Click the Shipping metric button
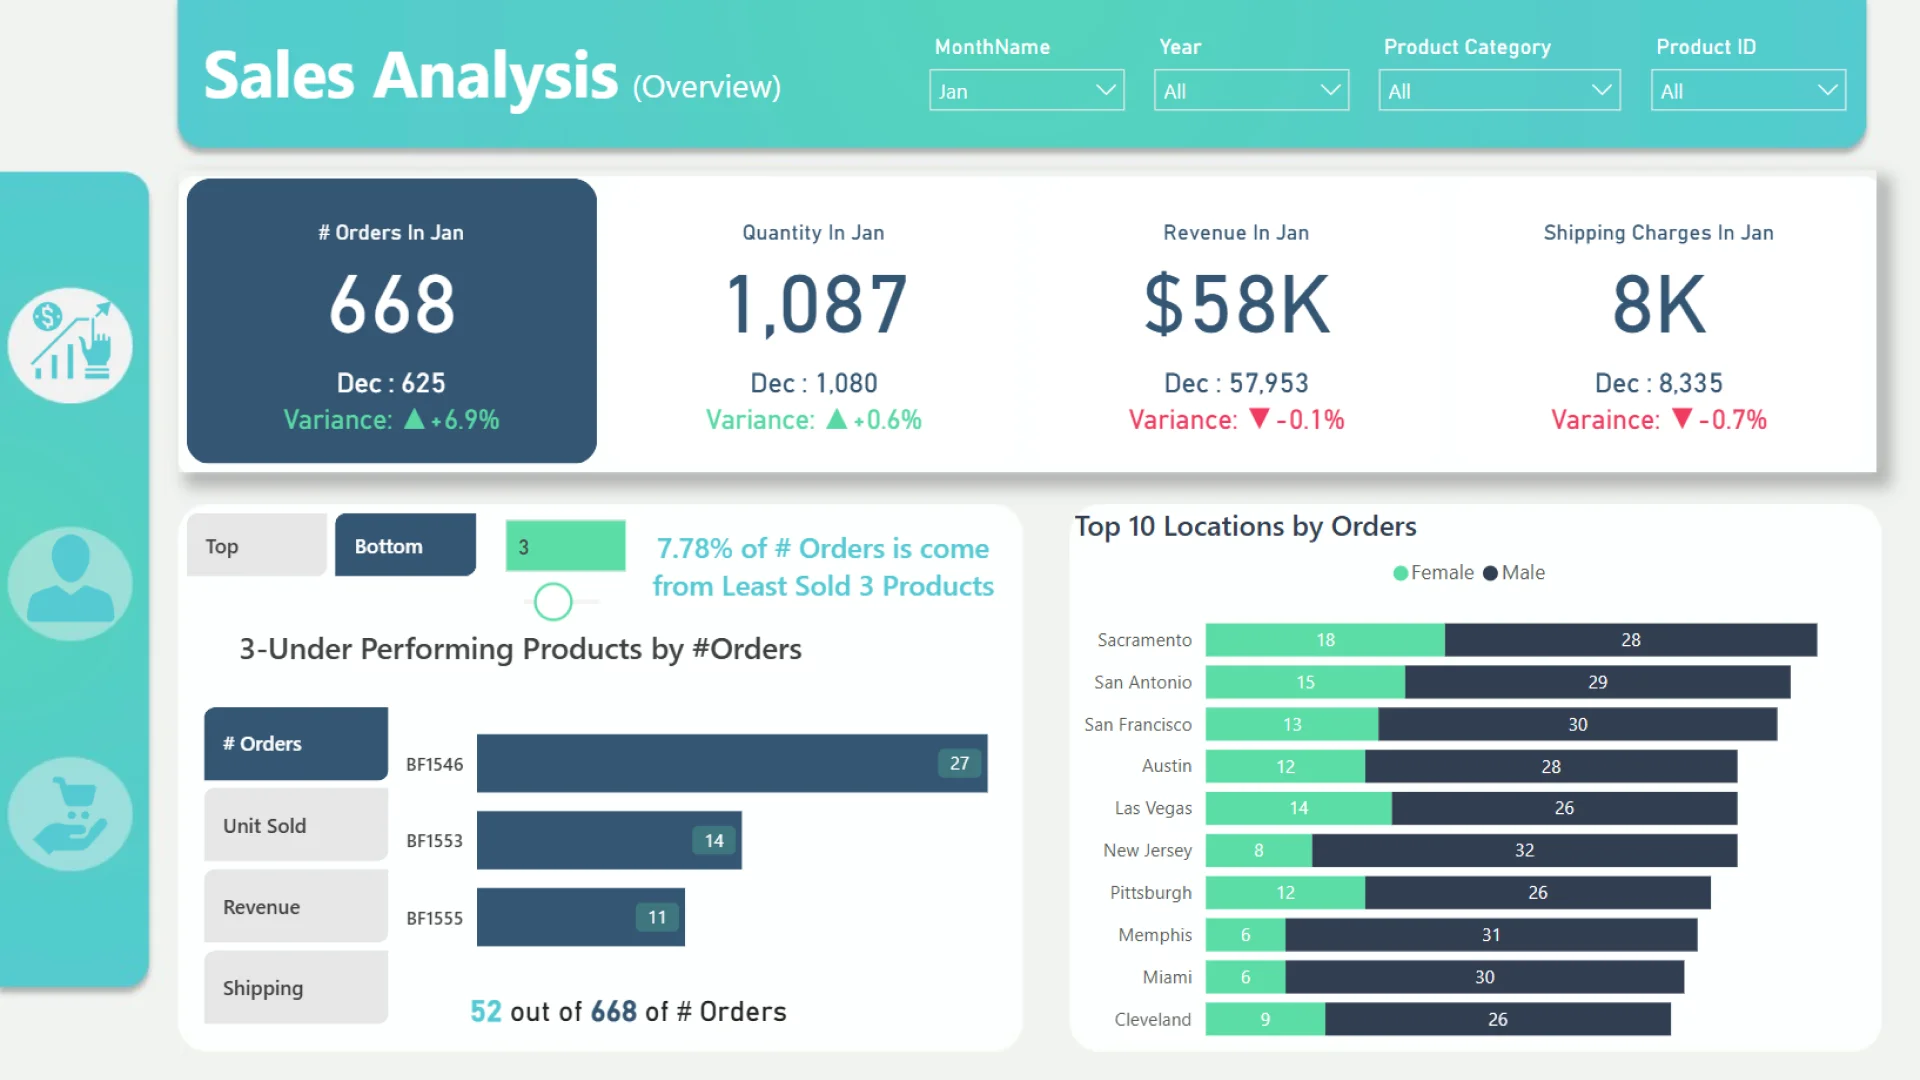Screen dimensions: 1920x1080 (x=296, y=988)
